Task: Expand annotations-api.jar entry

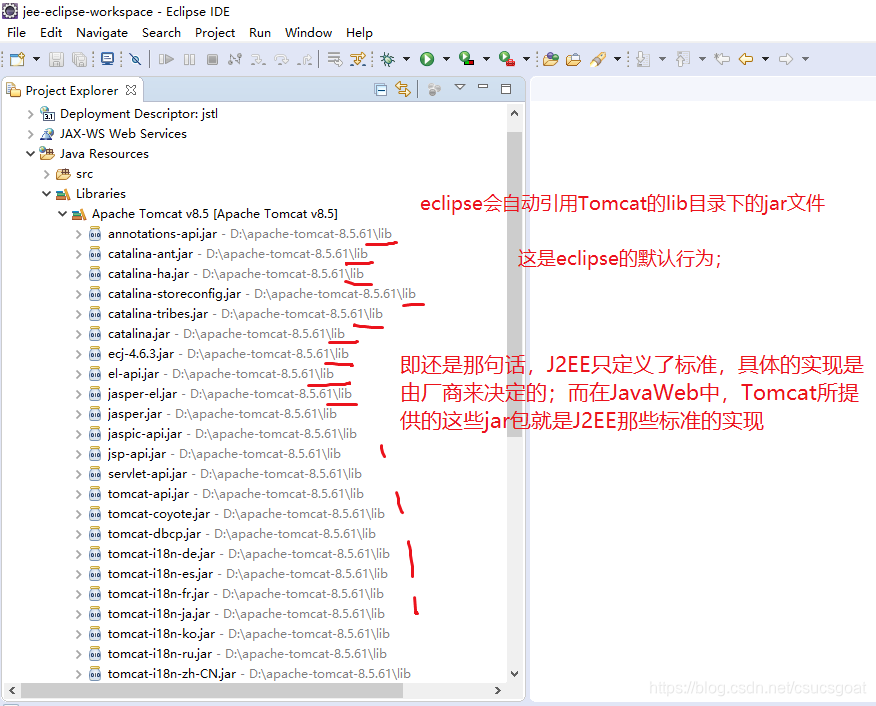Action: [x=79, y=234]
